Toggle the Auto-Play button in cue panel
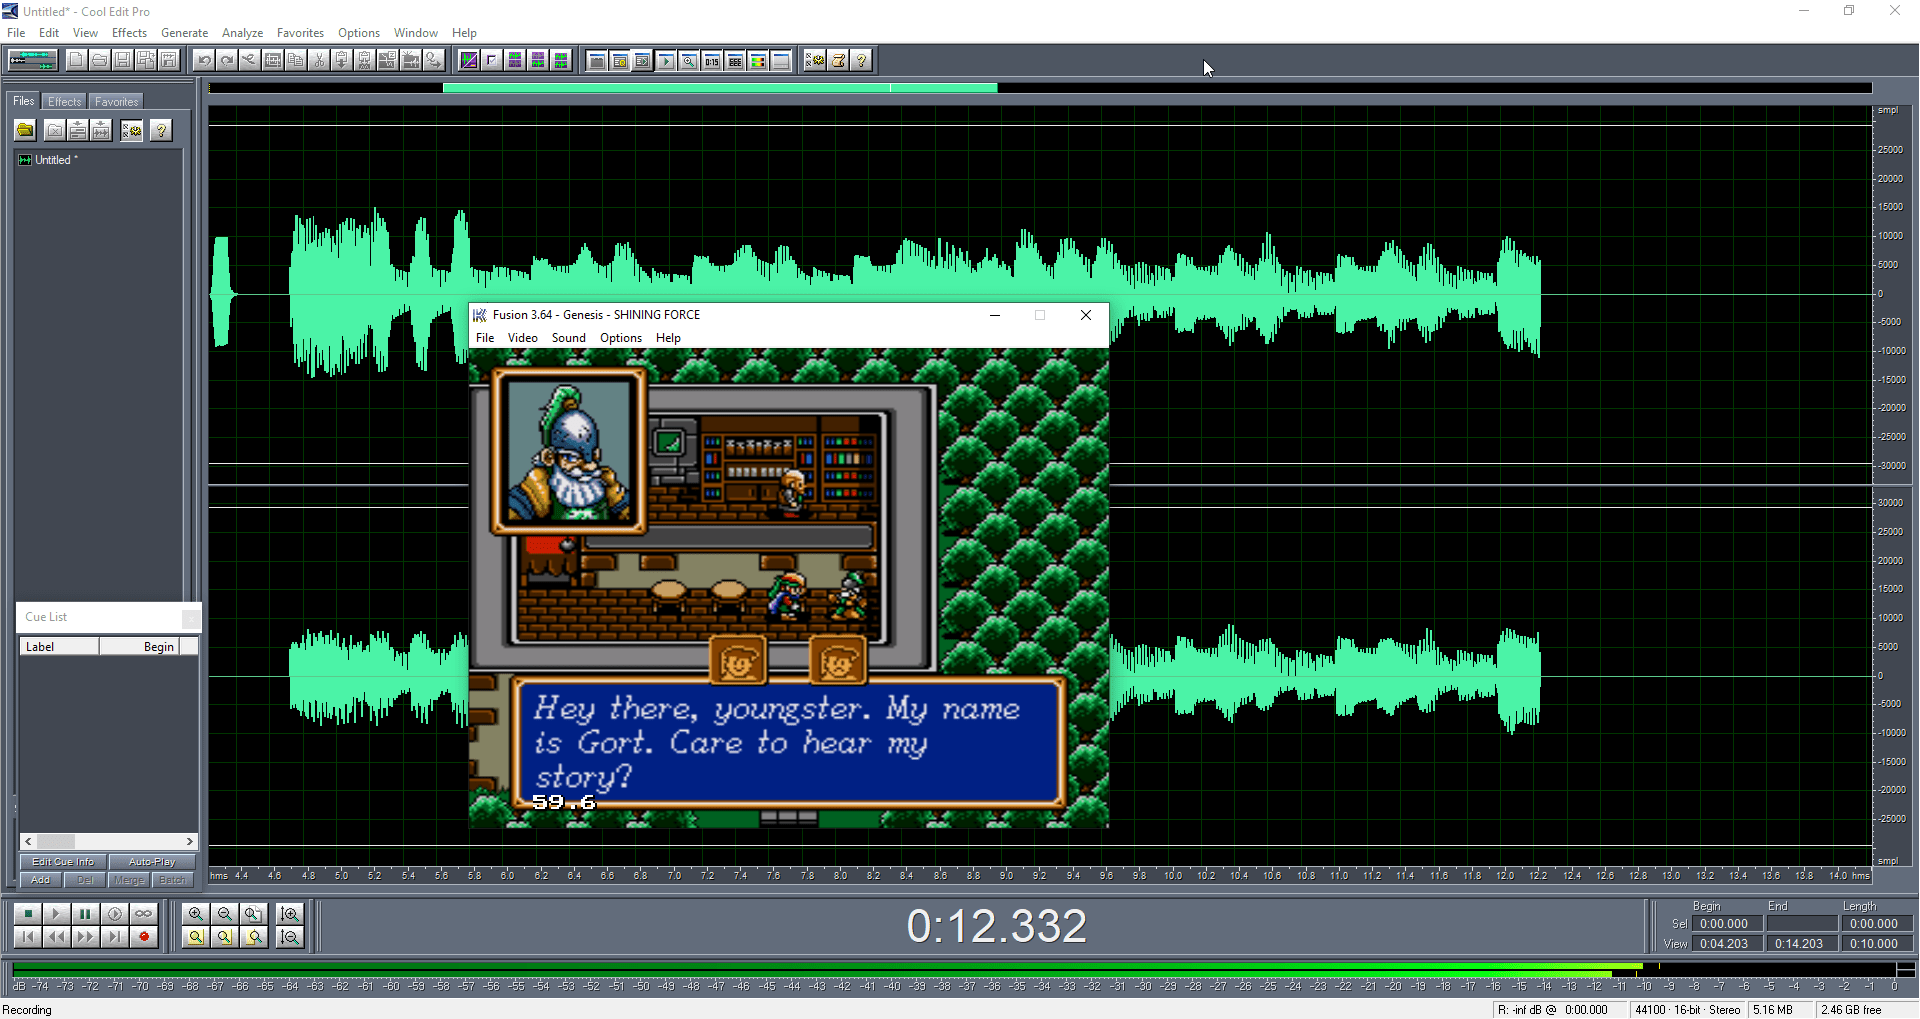This screenshot has height=1019, width=1920. point(151,862)
